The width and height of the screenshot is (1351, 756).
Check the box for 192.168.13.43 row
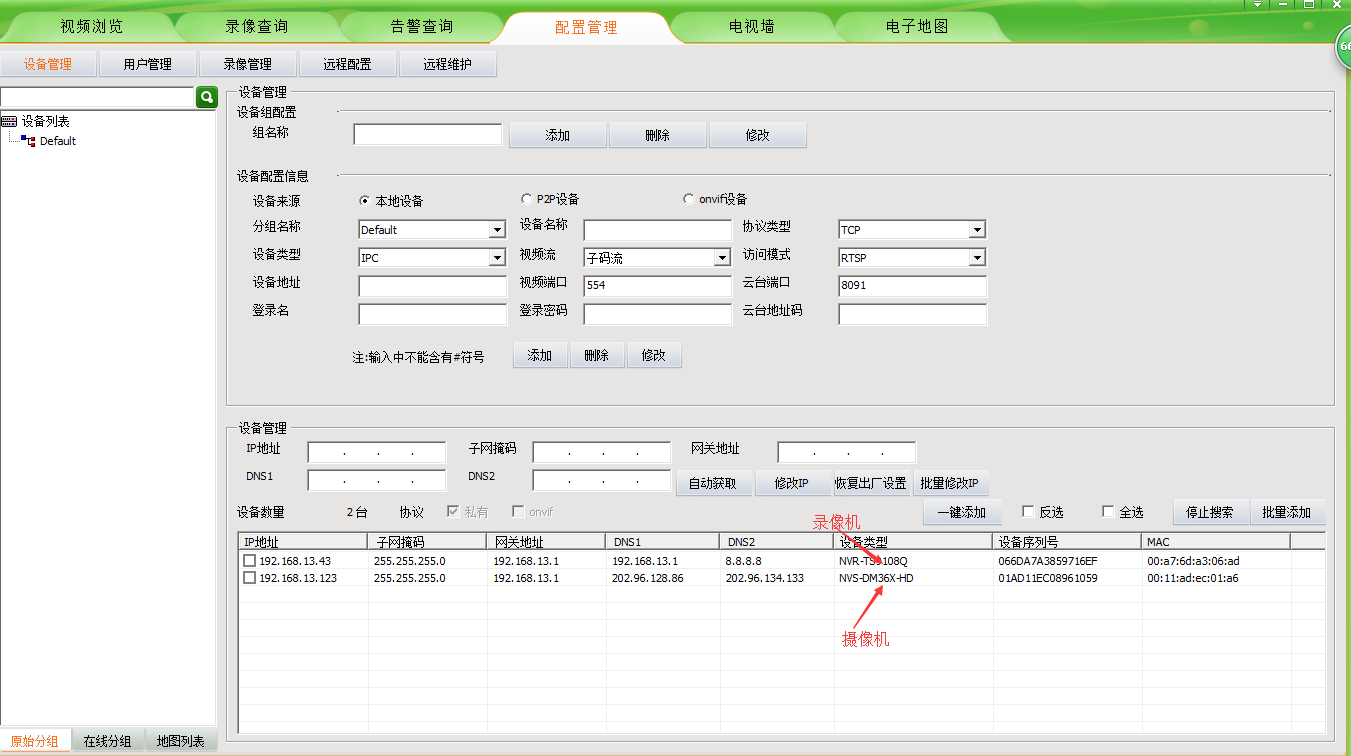(250, 561)
